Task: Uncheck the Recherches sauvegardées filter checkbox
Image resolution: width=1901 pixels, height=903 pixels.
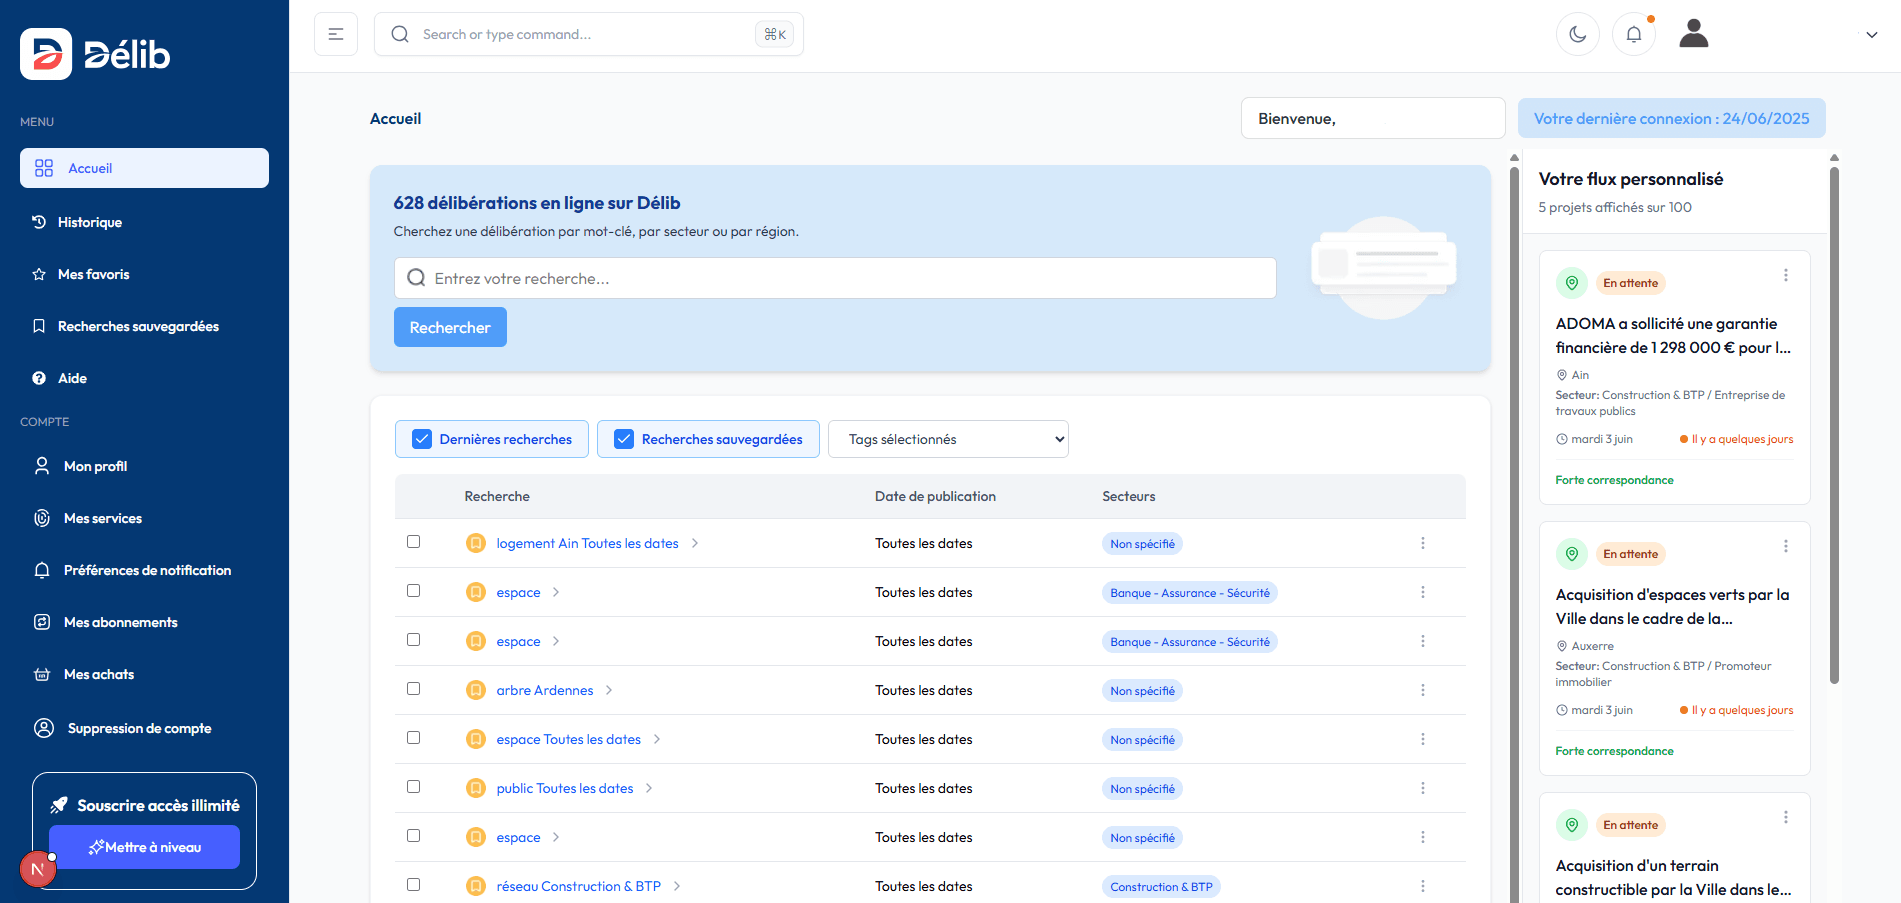Action: [x=624, y=439]
